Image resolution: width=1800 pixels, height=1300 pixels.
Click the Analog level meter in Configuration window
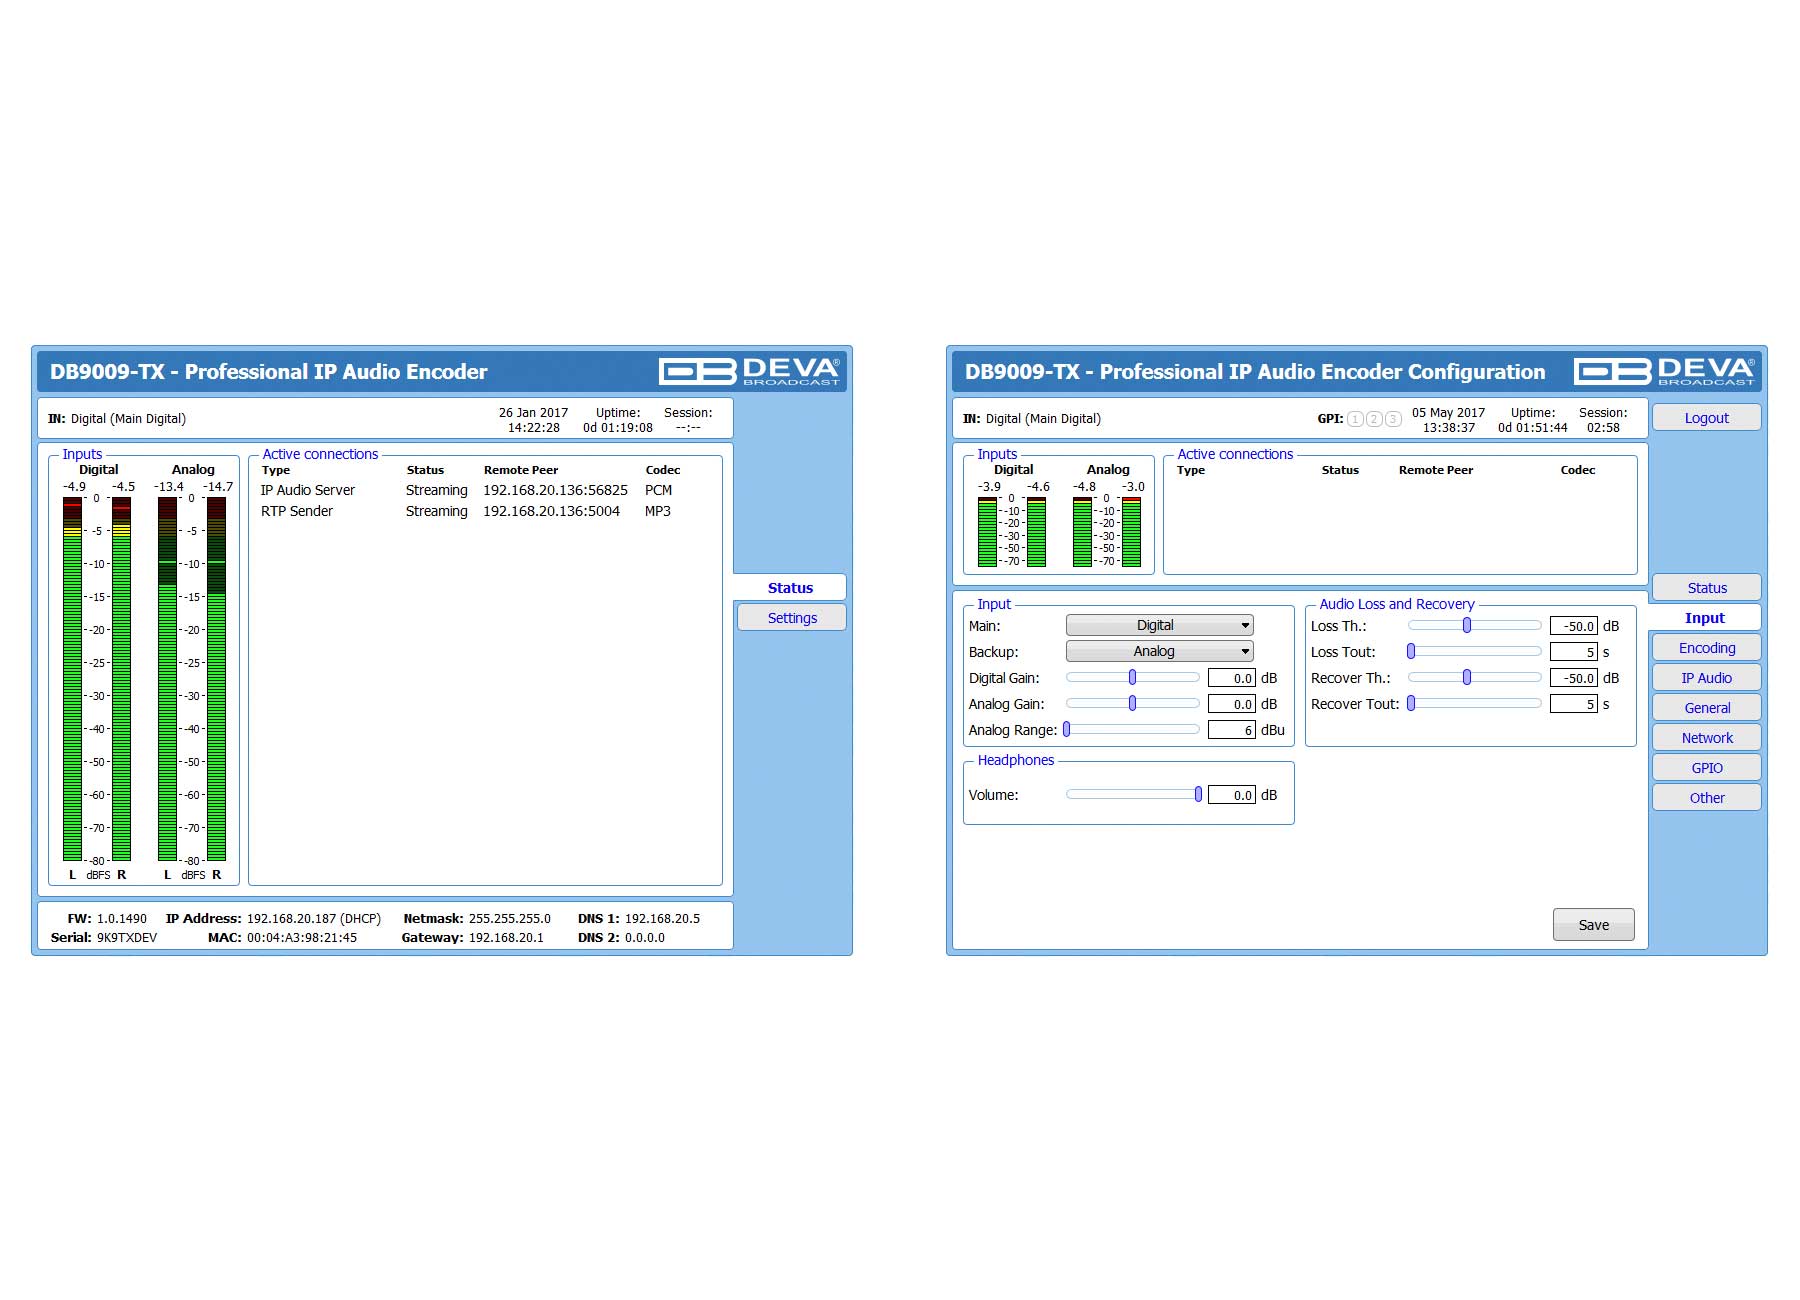coord(1107,531)
